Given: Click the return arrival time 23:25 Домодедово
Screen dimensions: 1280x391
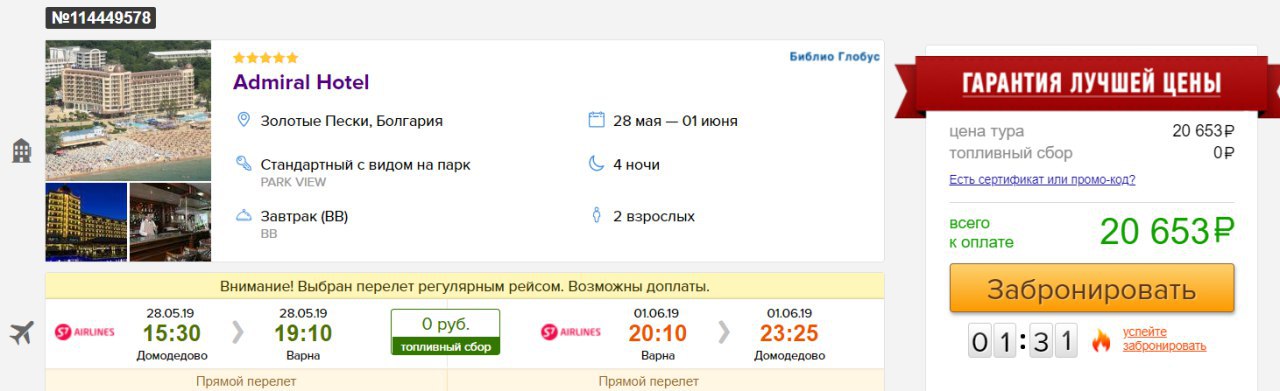Looking at the screenshot, I should pyautogui.click(x=790, y=334).
